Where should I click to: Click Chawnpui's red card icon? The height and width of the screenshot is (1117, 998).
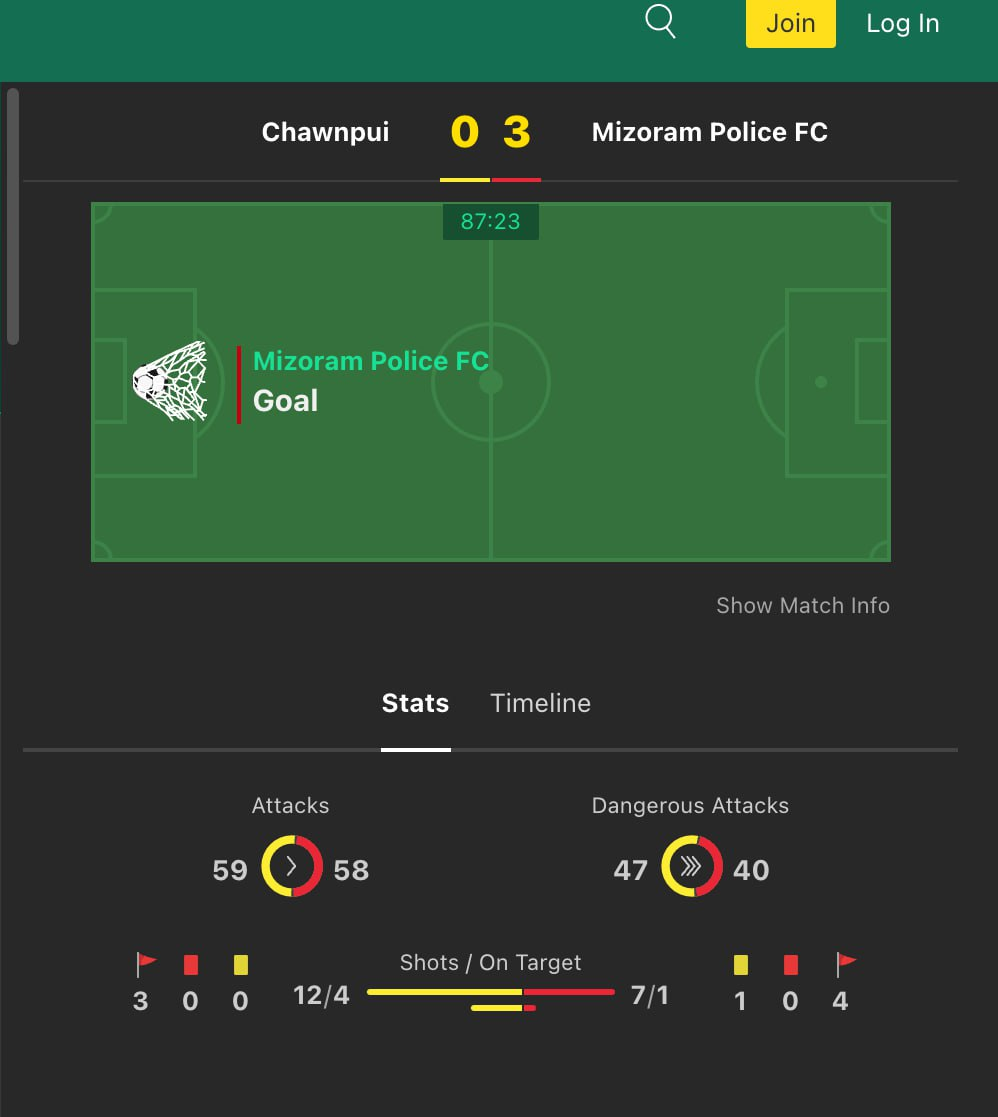pyautogui.click(x=191, y=965)
